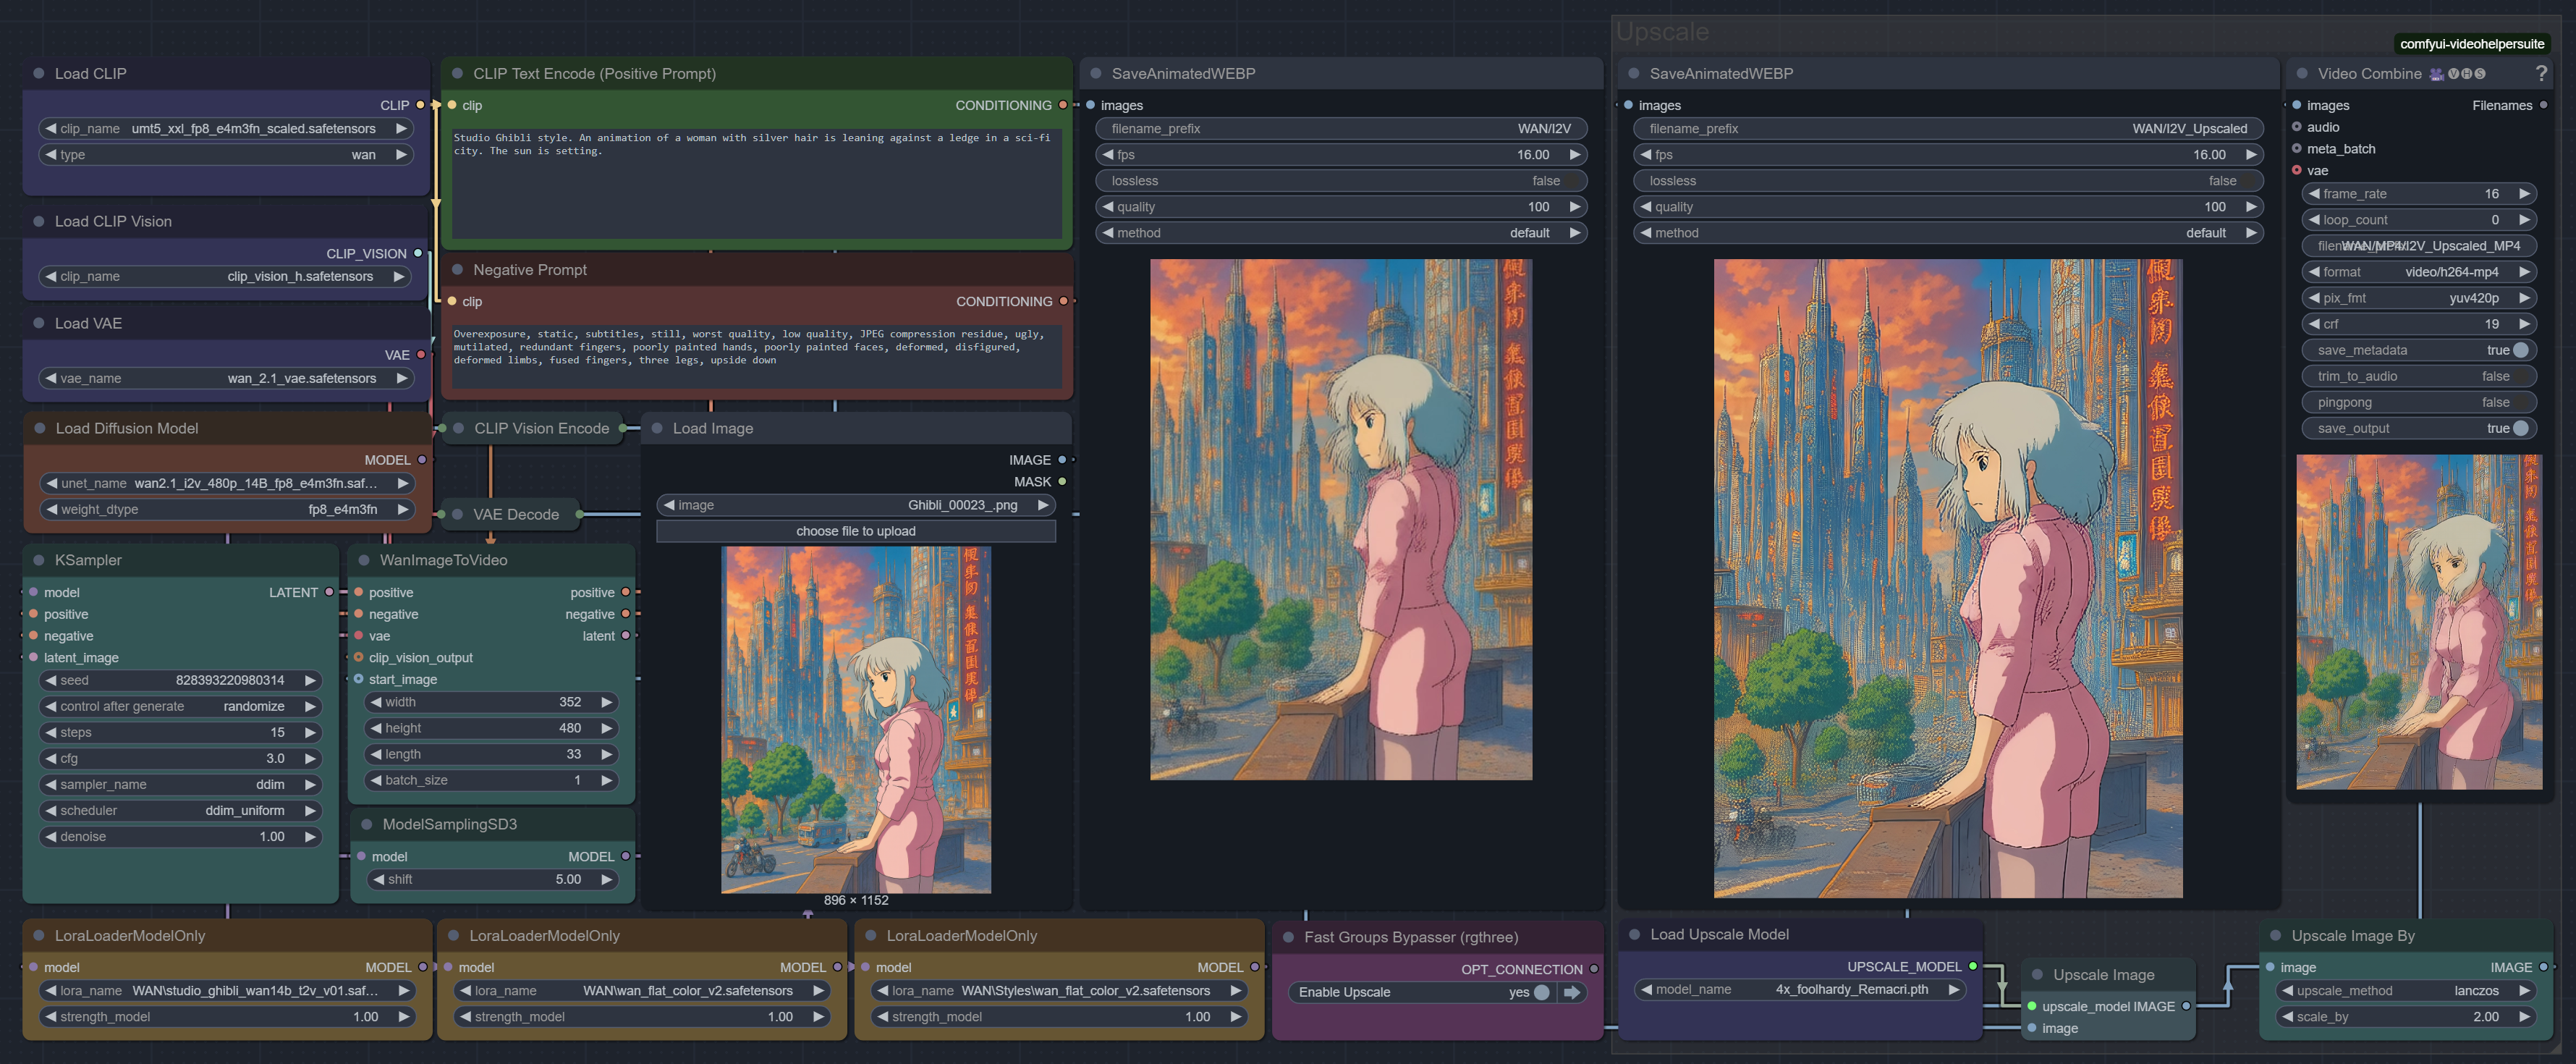This screenshot has height=1064, width=2576.
Task: Collapse the Negative Prompt node using its title dot
Action: [x=457, y=270]
